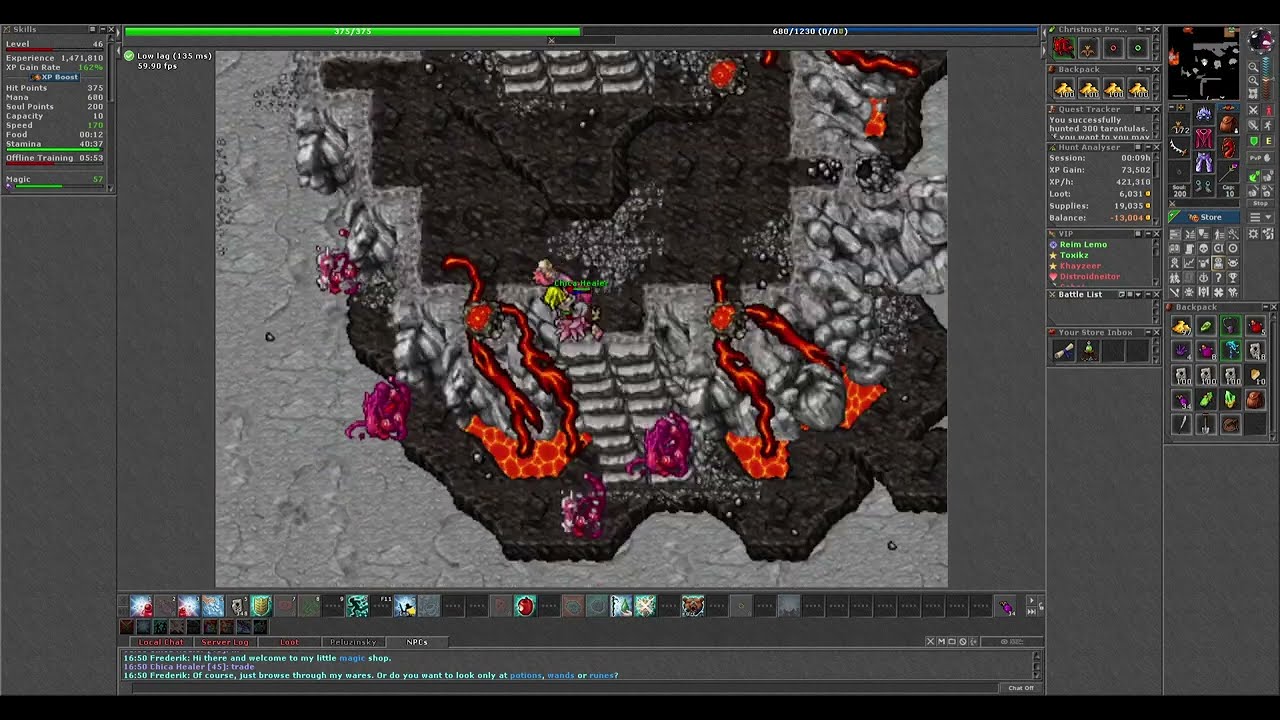
Task: Toggle expert mode E button
Action: [x=1269, y=141]
